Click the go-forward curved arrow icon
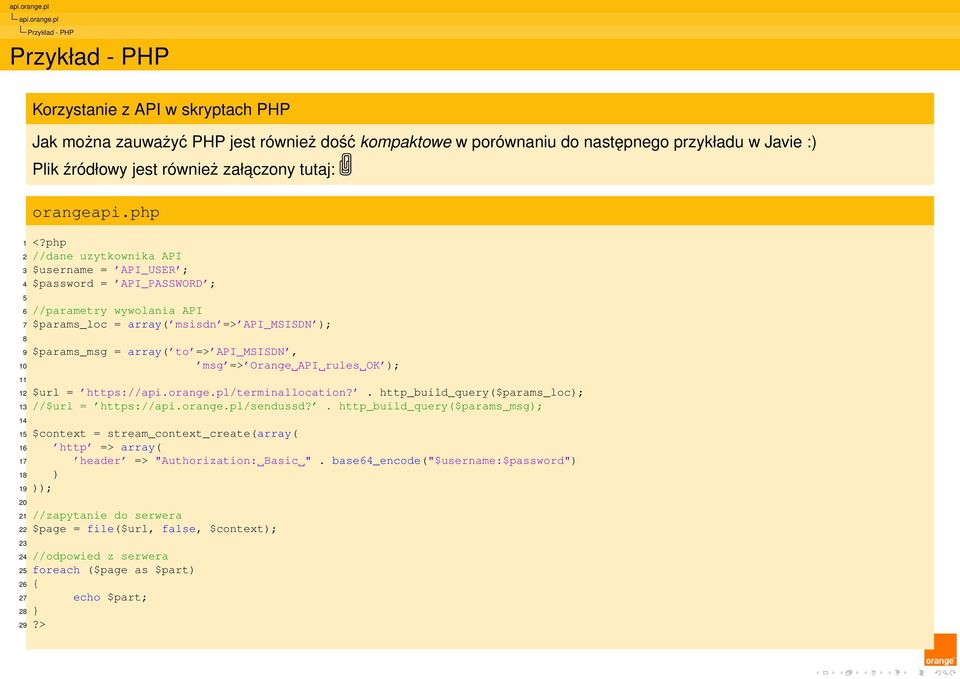 click(953, 673)
